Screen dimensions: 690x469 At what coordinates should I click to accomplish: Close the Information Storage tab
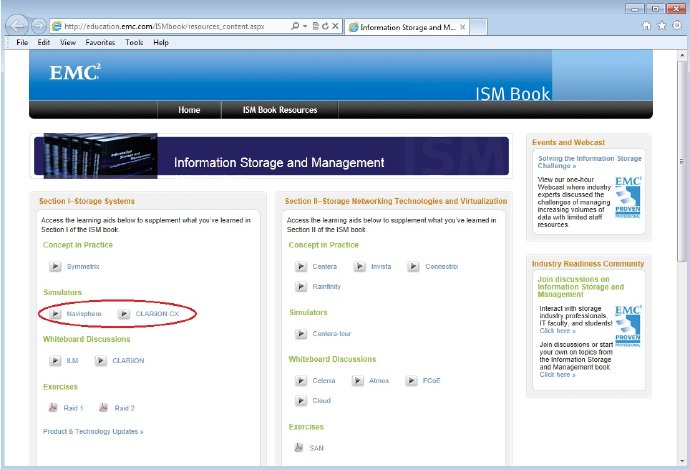pyautogui.click(x=462, y=27)
